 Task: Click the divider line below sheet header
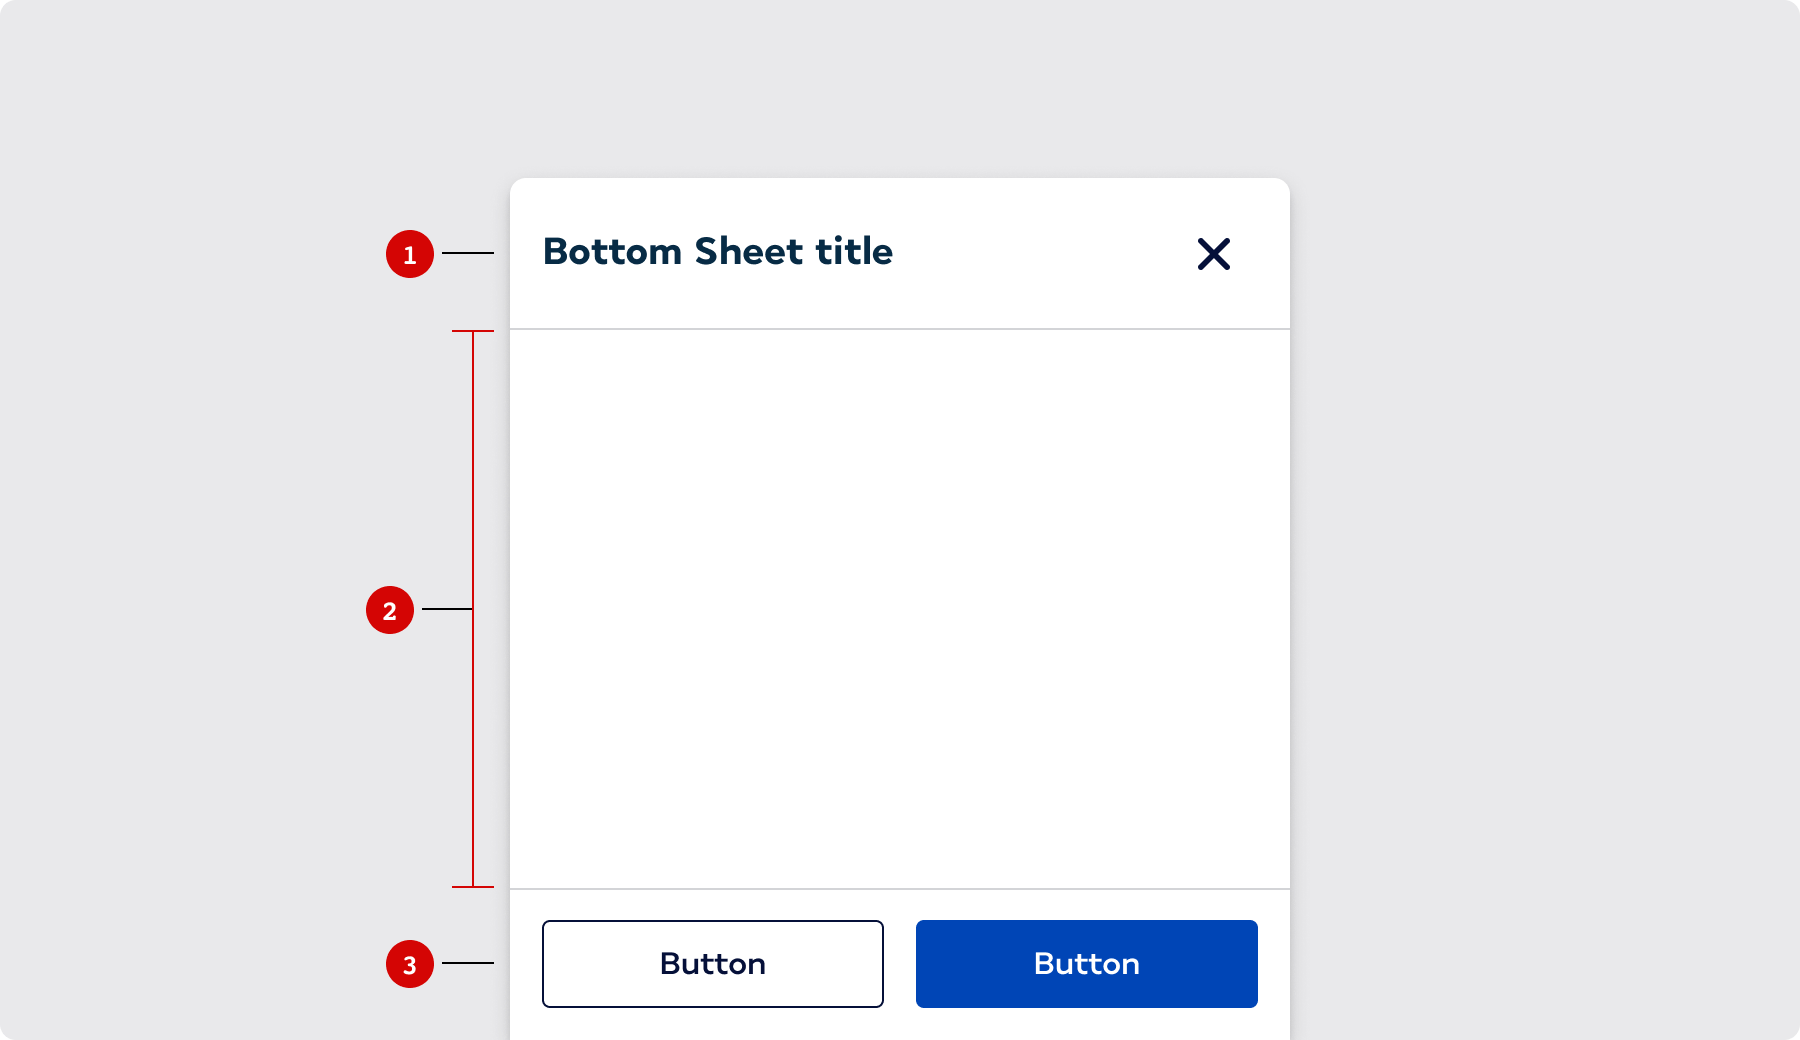[900, 329]
